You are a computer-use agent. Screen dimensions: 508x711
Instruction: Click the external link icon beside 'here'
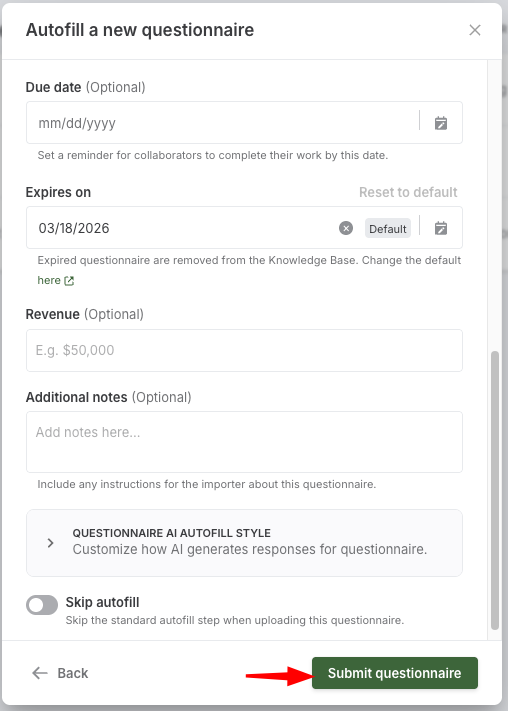[x=69, y=281]
